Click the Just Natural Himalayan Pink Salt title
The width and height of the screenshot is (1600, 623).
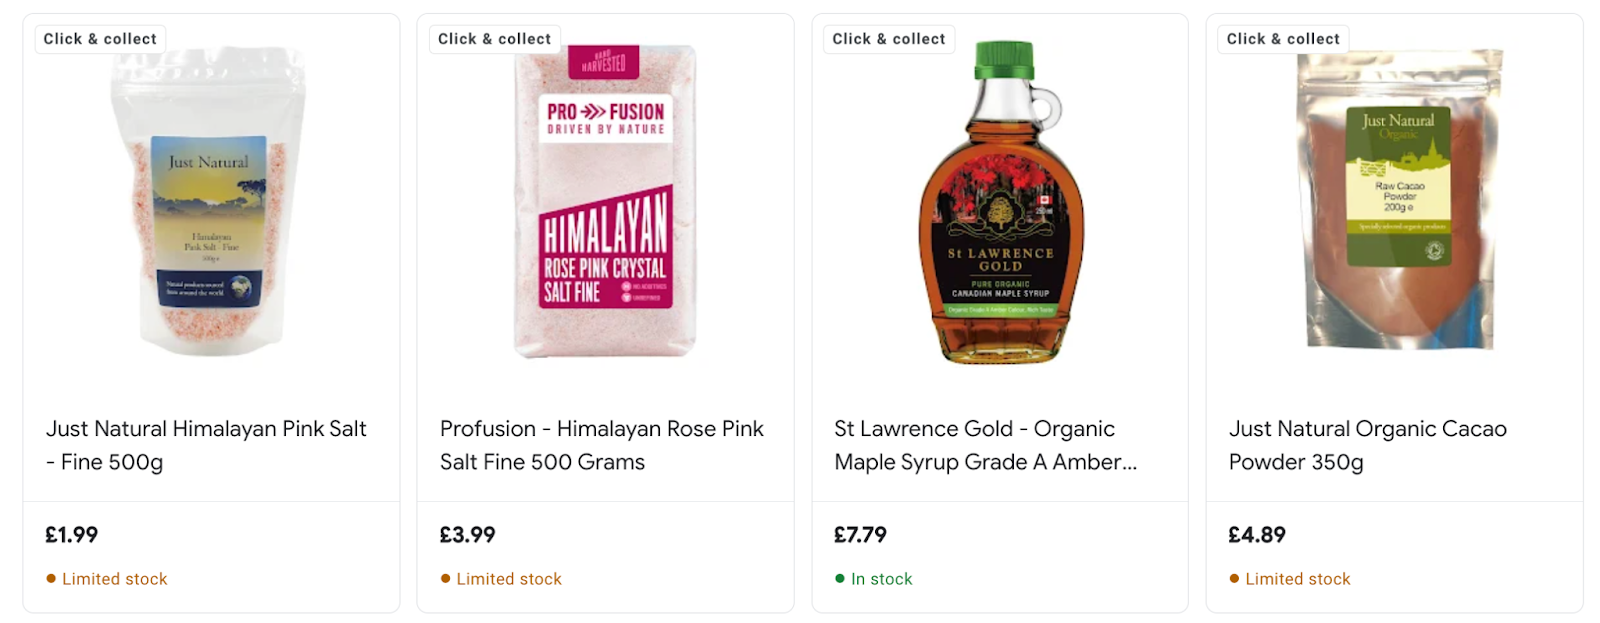(206, 445)
